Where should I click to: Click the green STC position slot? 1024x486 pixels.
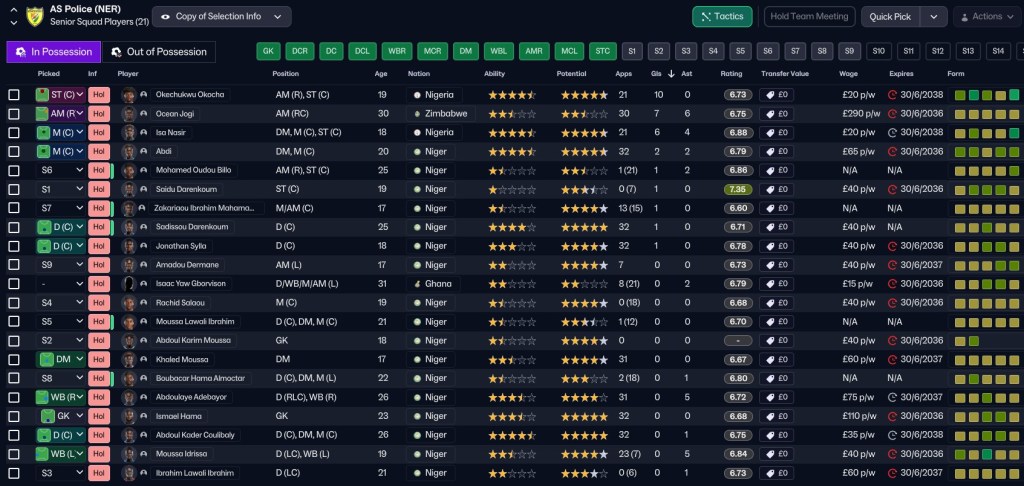coord(603,51)
